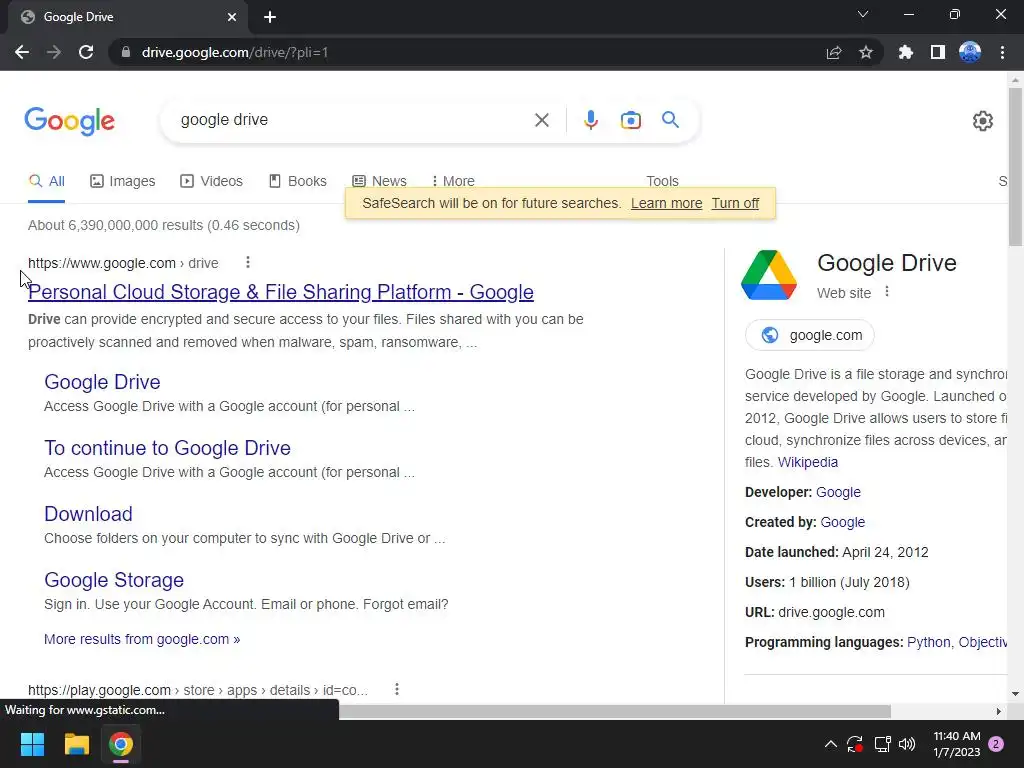The width and height of the screenshot is (1024, 768).
Task: Go back to the previous page
Action: pyautogui.click(x=22, y=52)
